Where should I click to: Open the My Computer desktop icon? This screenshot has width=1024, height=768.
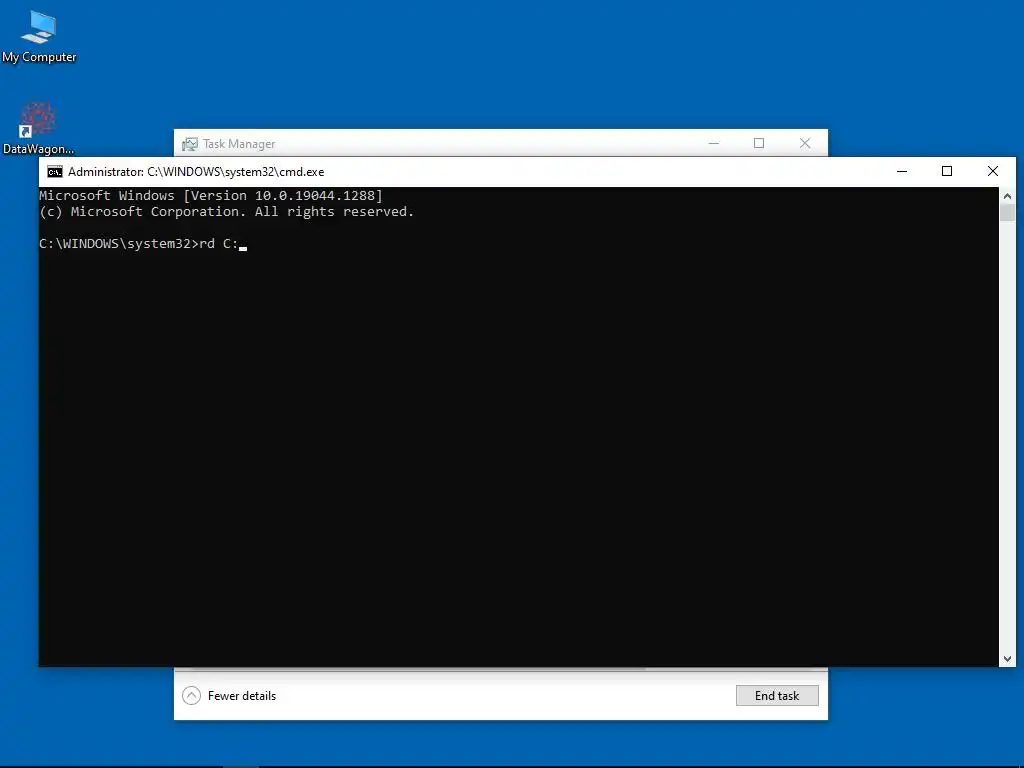pyautogui.click(x=39, y=37)
